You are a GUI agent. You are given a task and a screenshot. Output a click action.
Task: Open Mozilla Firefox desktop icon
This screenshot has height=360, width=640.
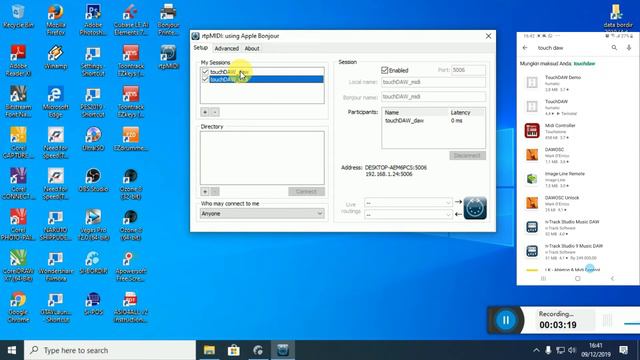[56, 20]
